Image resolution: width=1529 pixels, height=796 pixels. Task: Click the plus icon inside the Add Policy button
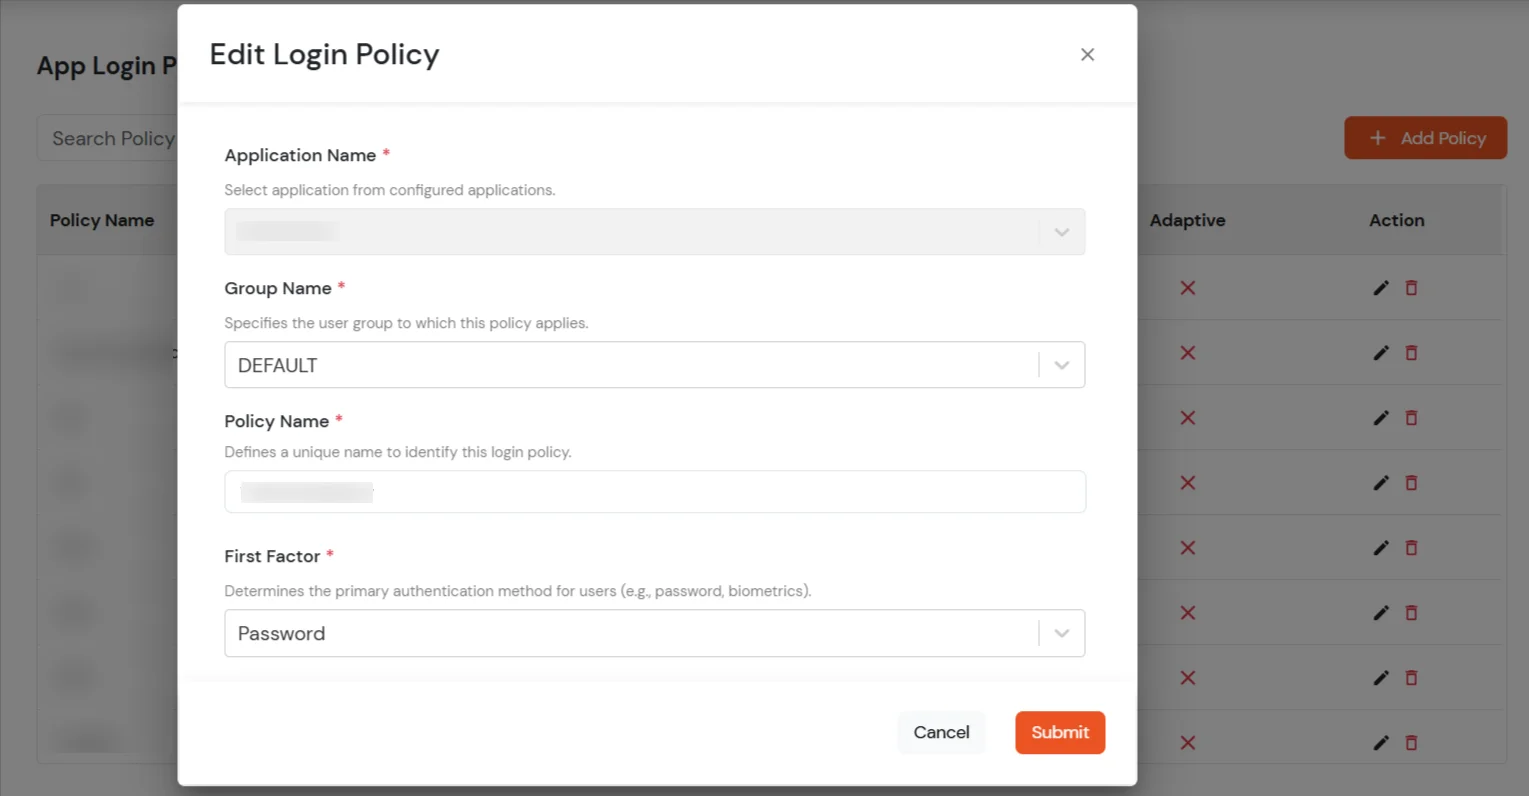1378,138
